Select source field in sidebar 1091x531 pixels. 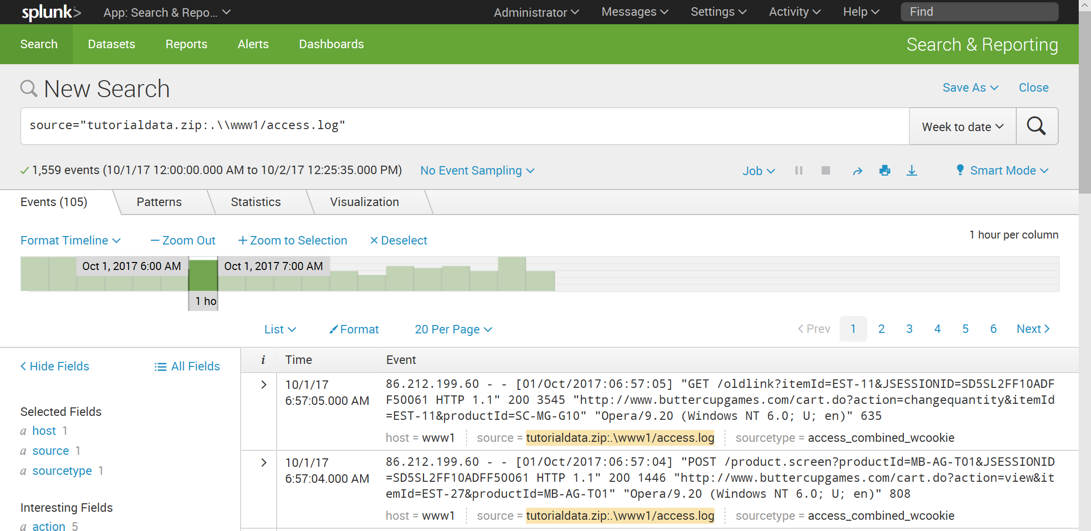pyautogui.click(x=51, y=451)
